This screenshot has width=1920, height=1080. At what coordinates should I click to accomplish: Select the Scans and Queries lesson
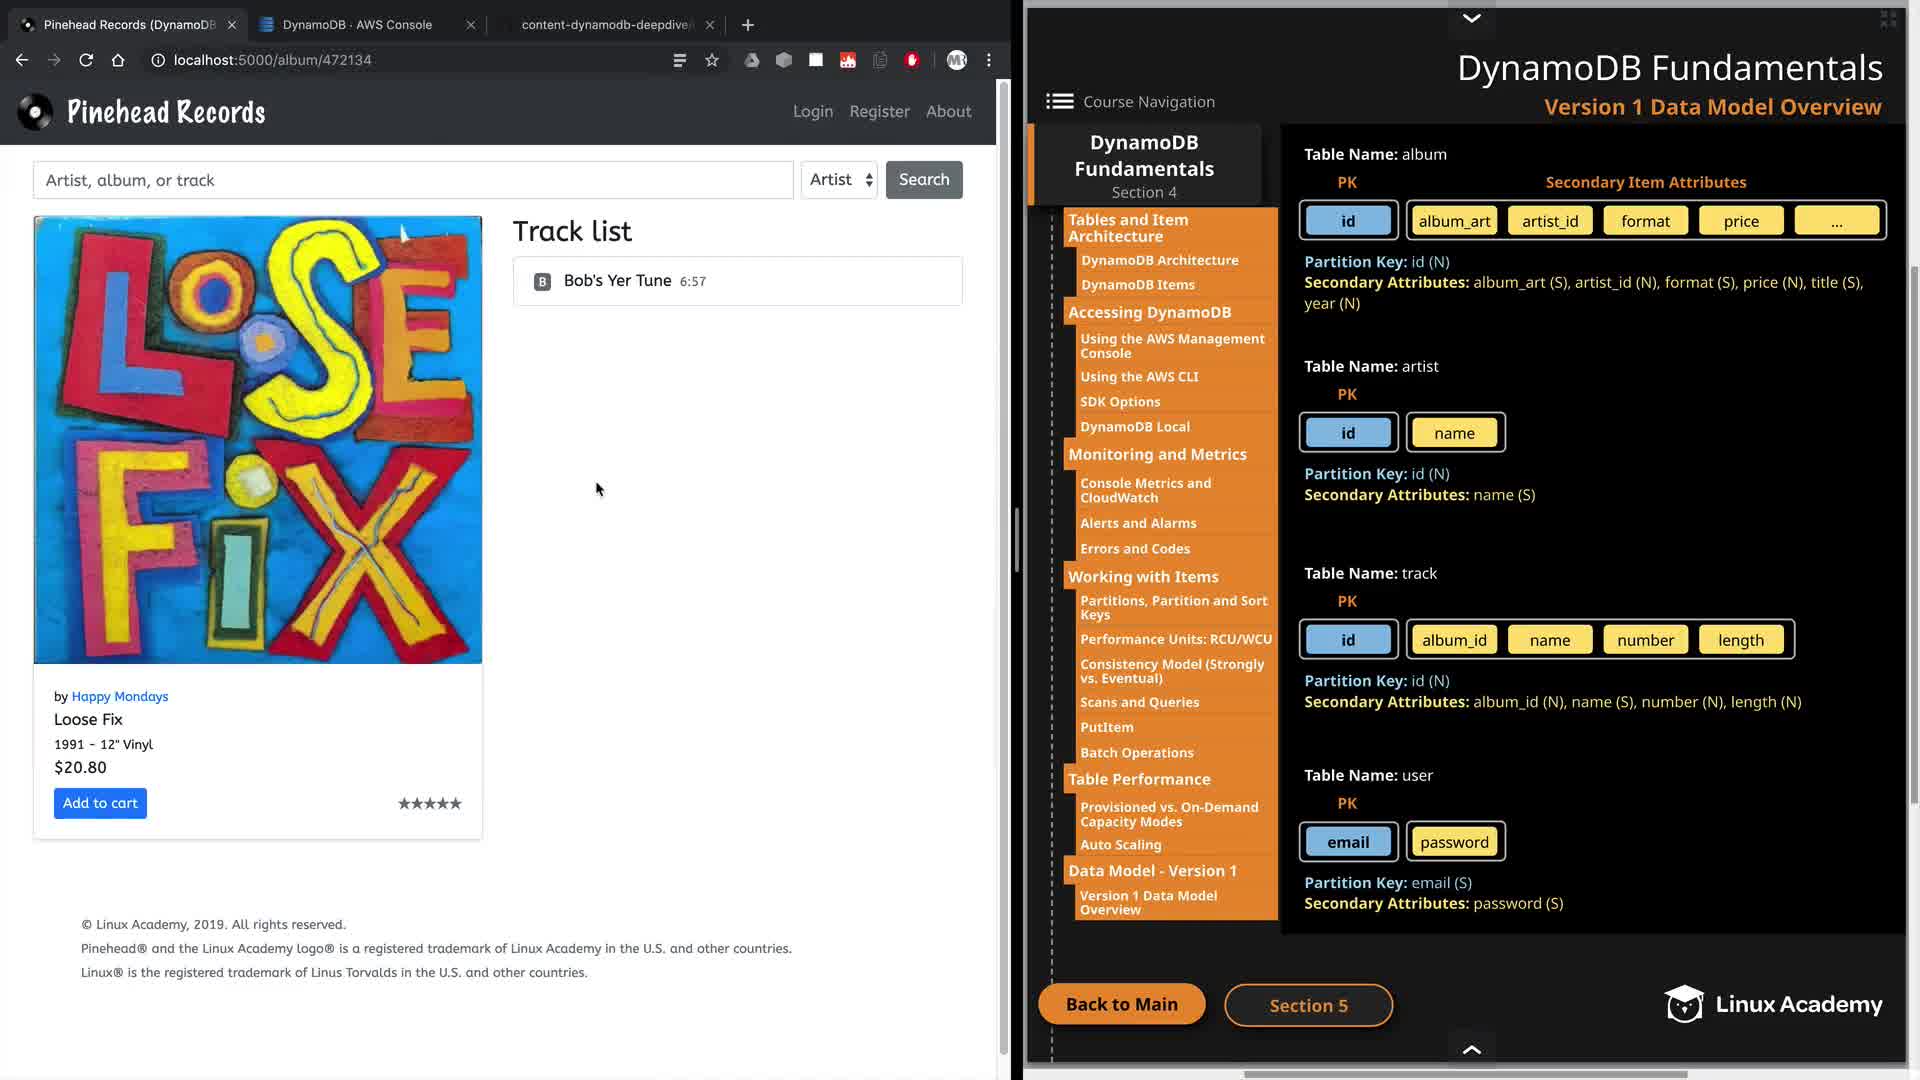coord(1139,702)
